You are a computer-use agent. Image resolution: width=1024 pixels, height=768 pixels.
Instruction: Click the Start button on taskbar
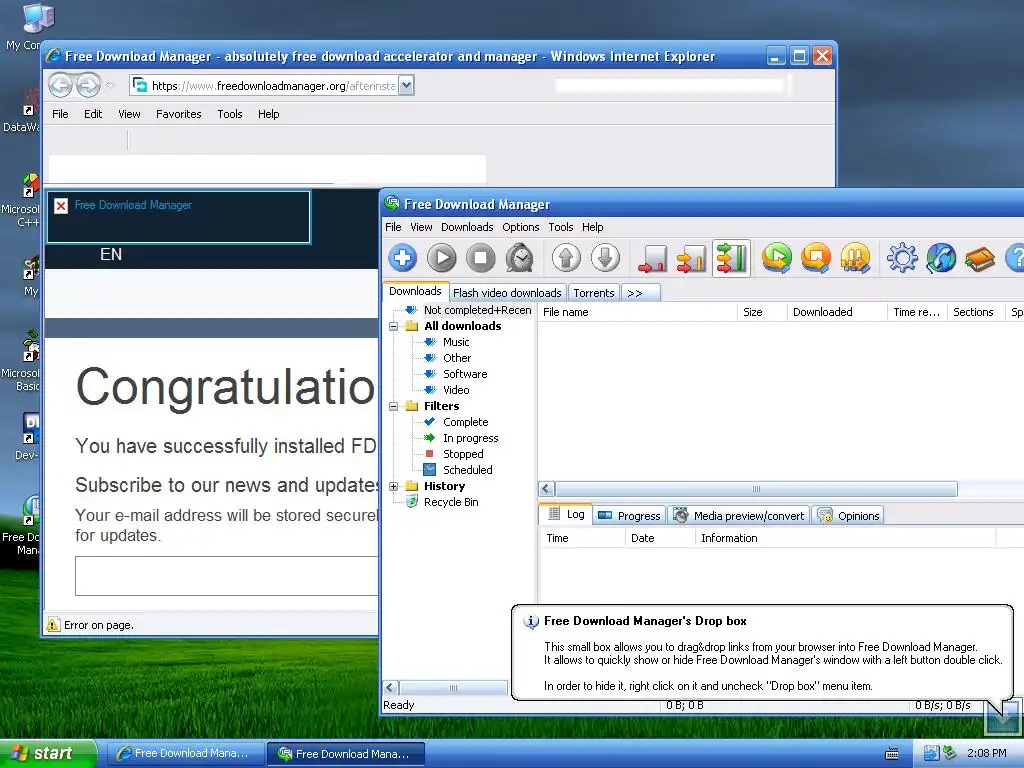(x=48, y=753)
